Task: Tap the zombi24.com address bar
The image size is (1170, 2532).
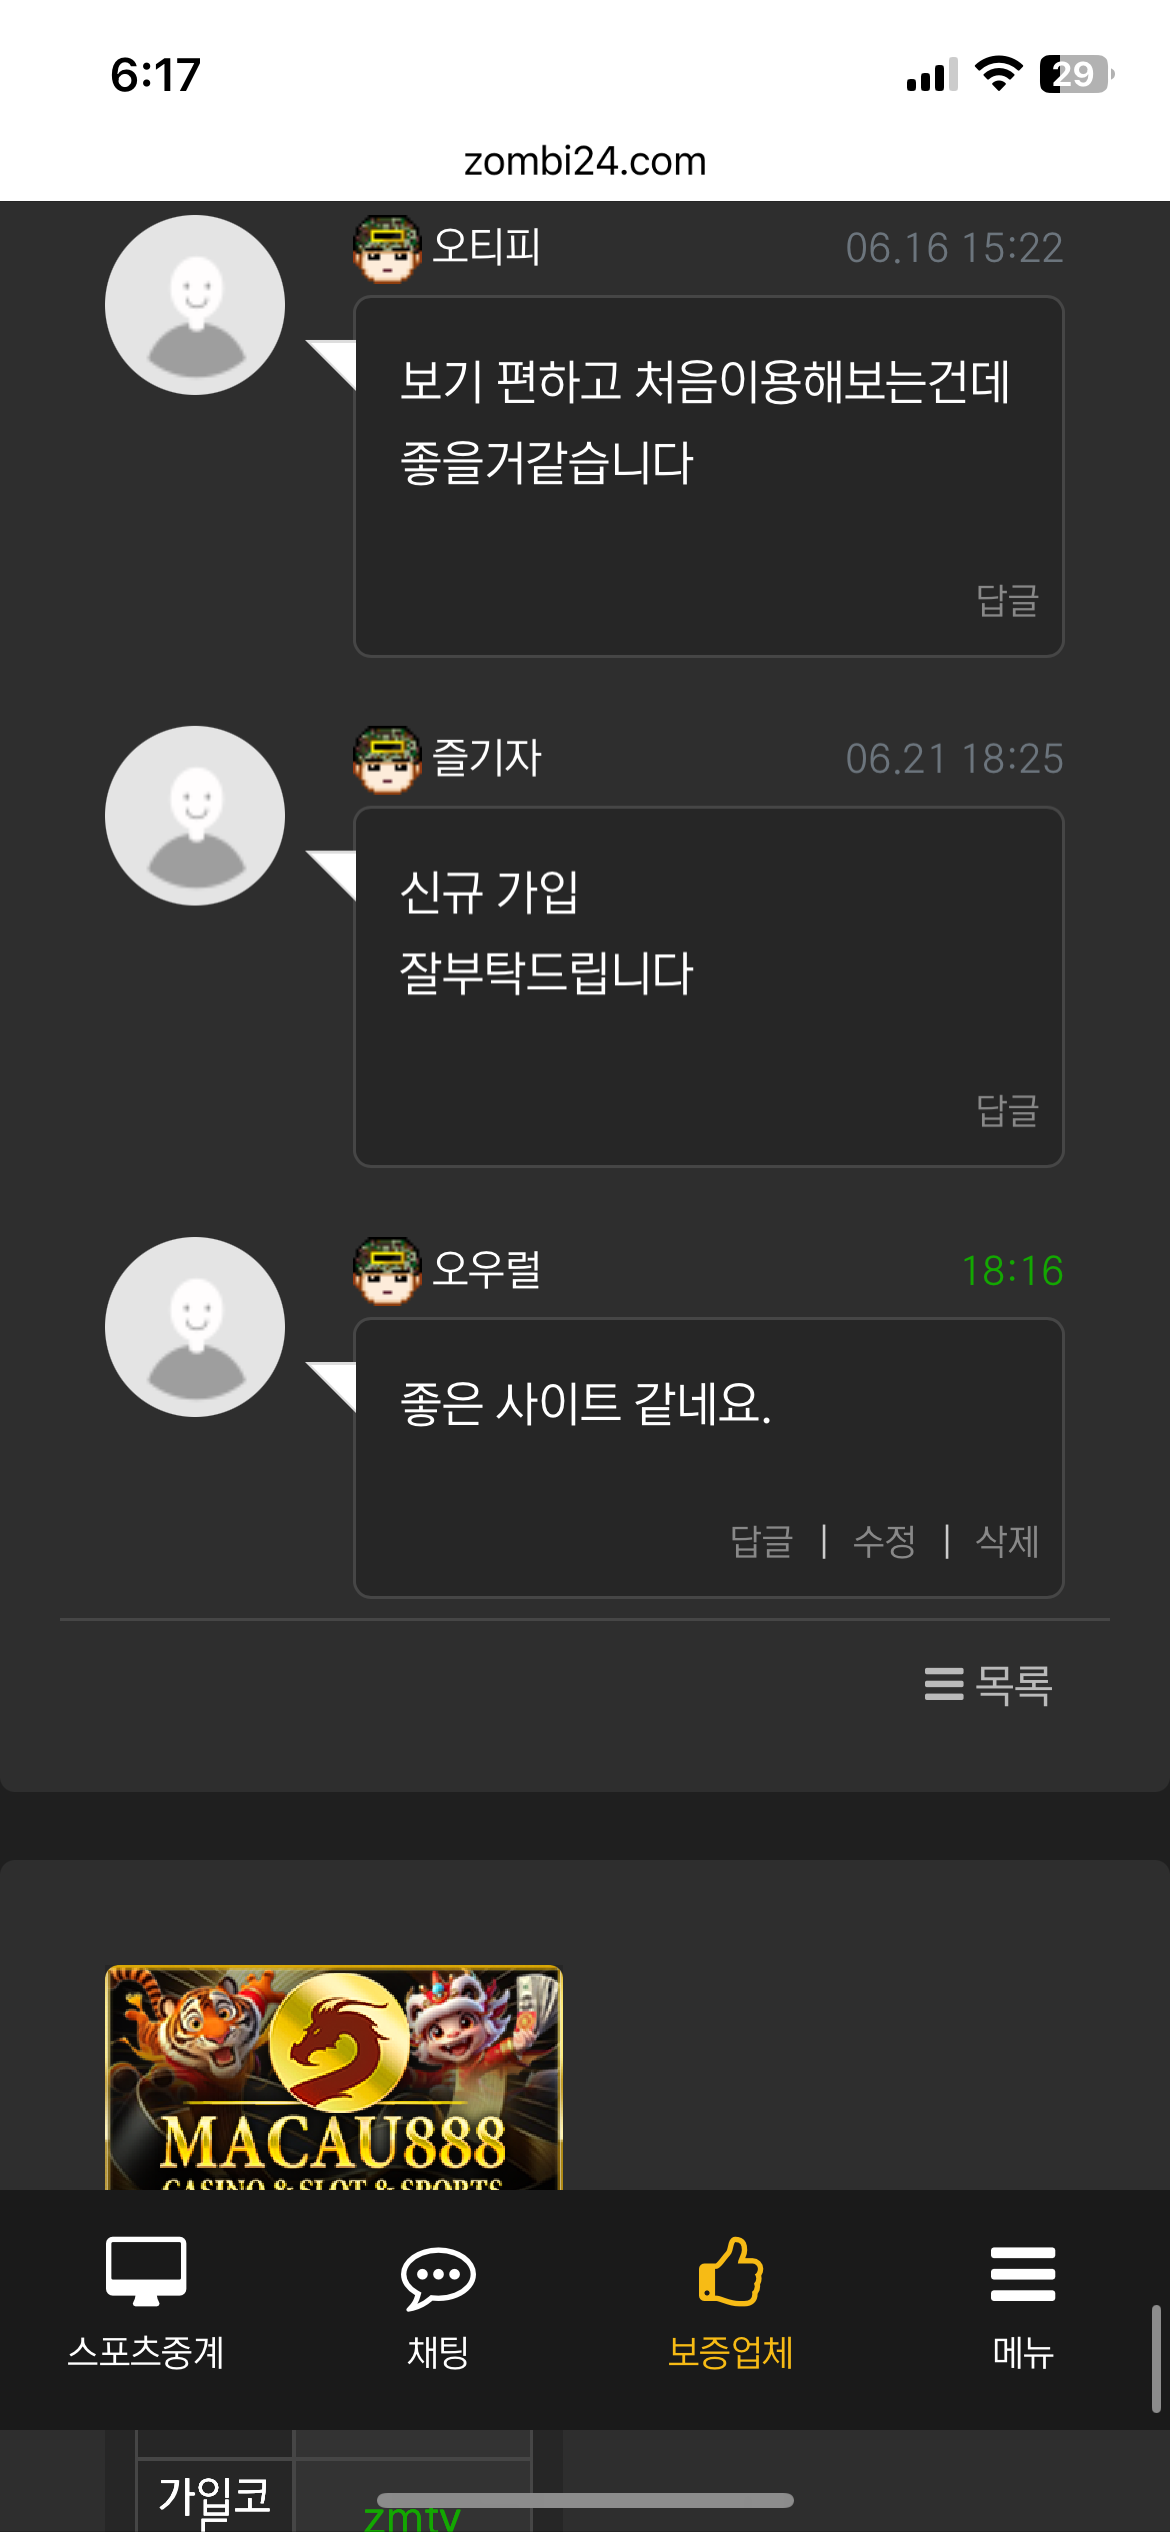Action: coord(585,161)
